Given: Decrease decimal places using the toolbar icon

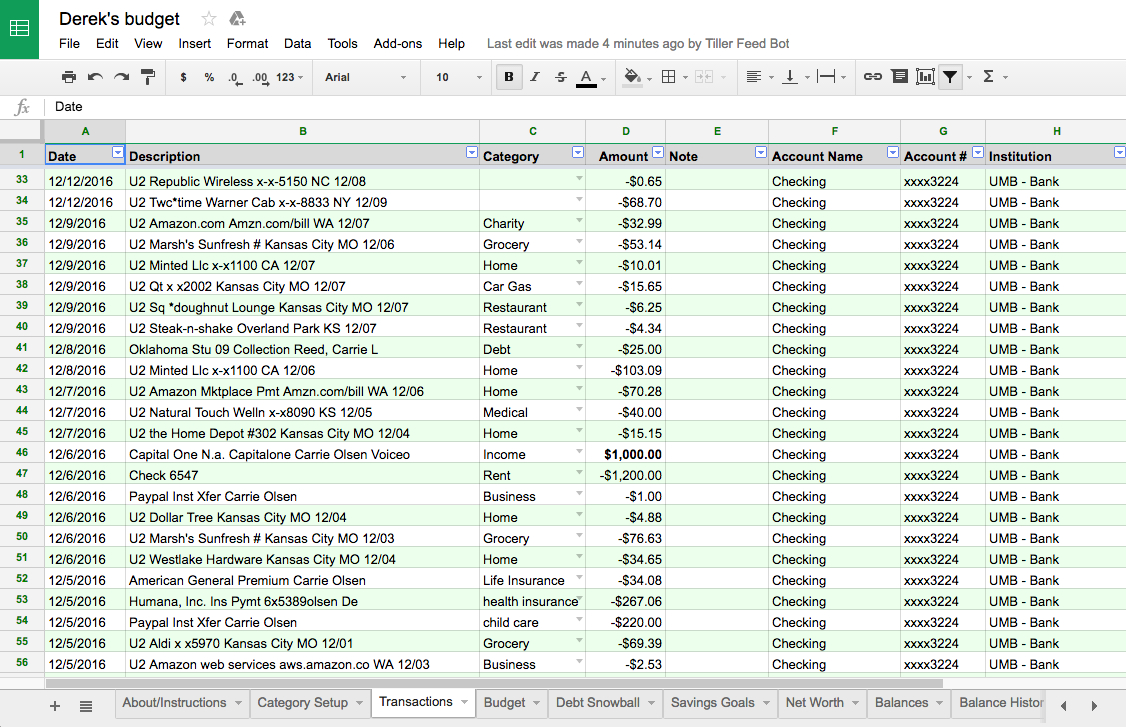Looking at the screenshot, I should [232, 76].
